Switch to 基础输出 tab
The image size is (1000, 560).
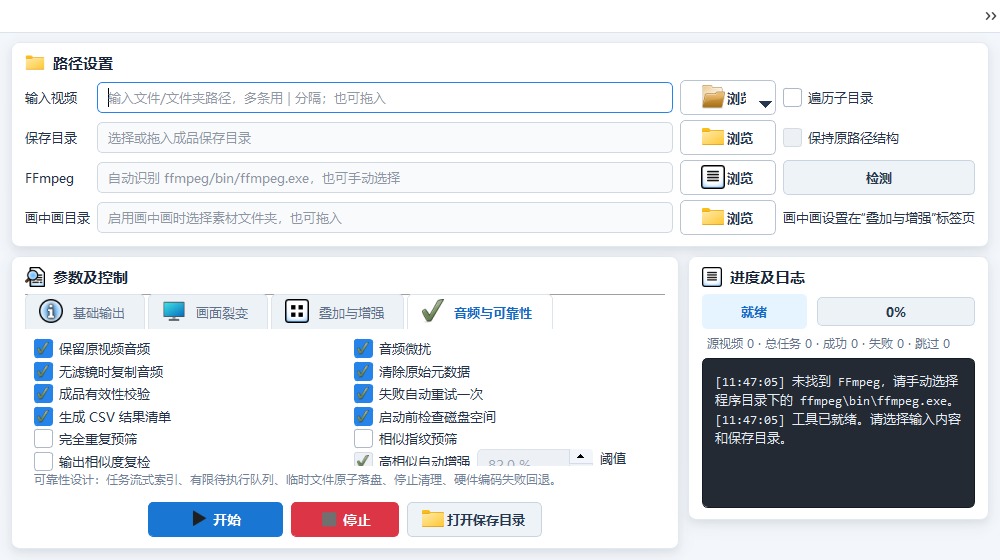point(84,312)
